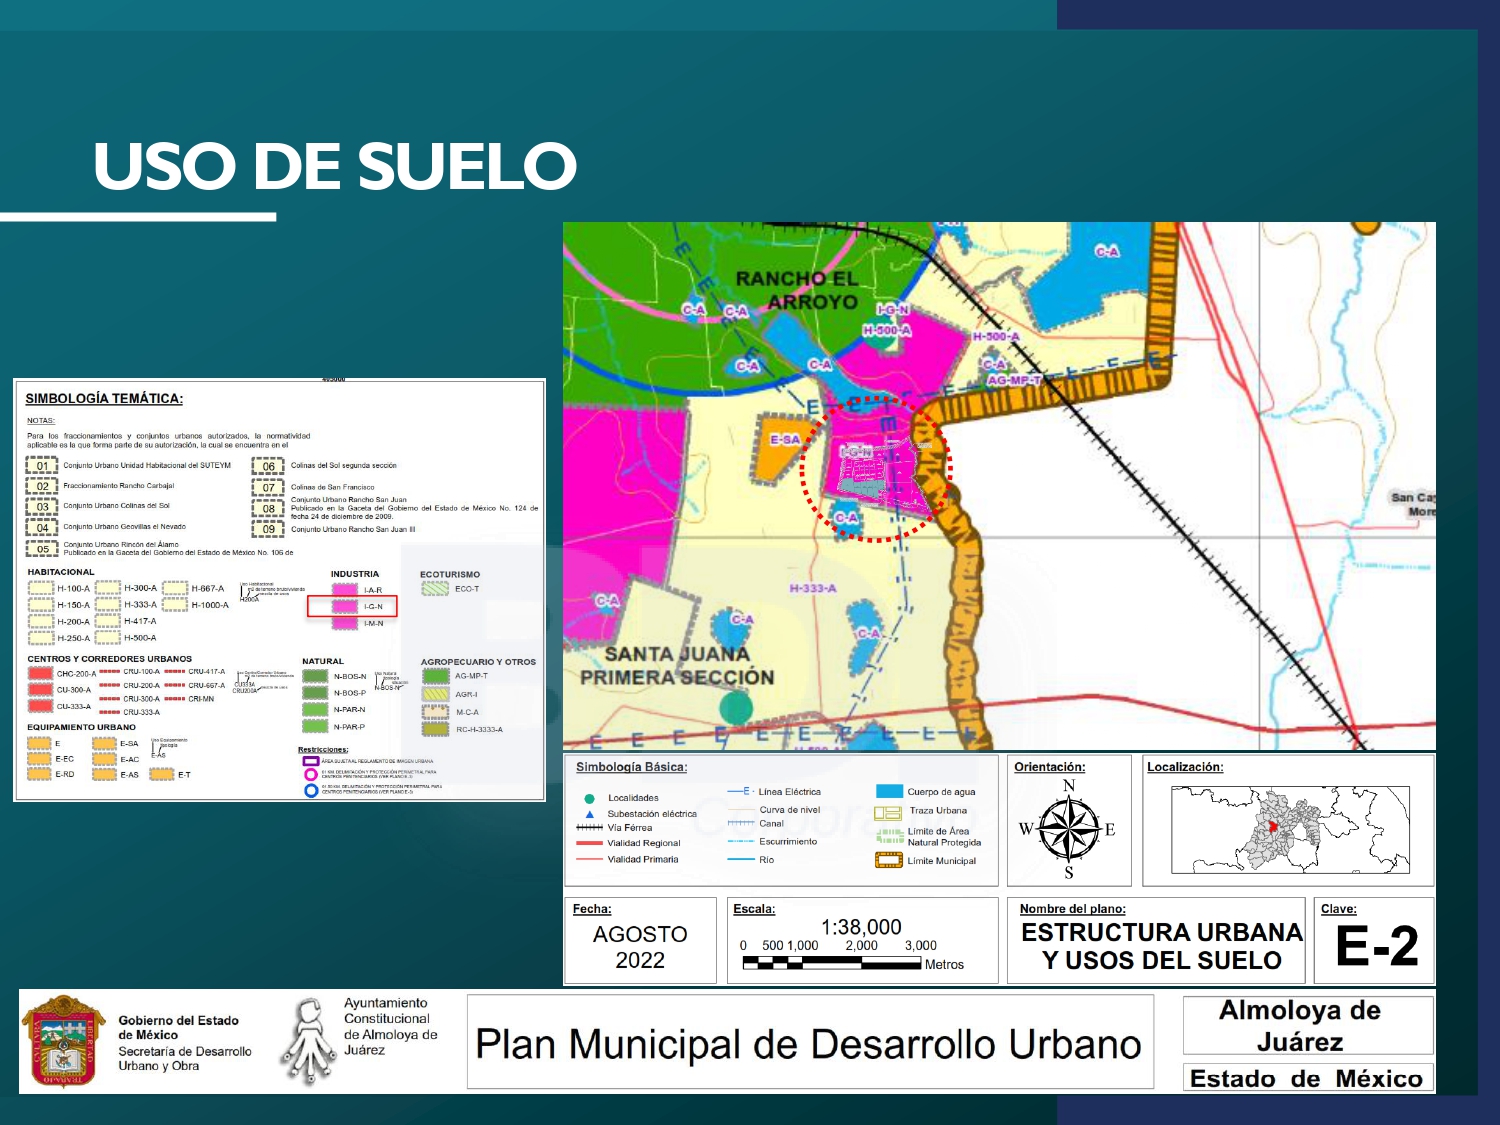The height and width of the screenshot is (1125, 1500).
Task: Click the Límite Municipal legend symbol
Action: click(x=888, y=860)
